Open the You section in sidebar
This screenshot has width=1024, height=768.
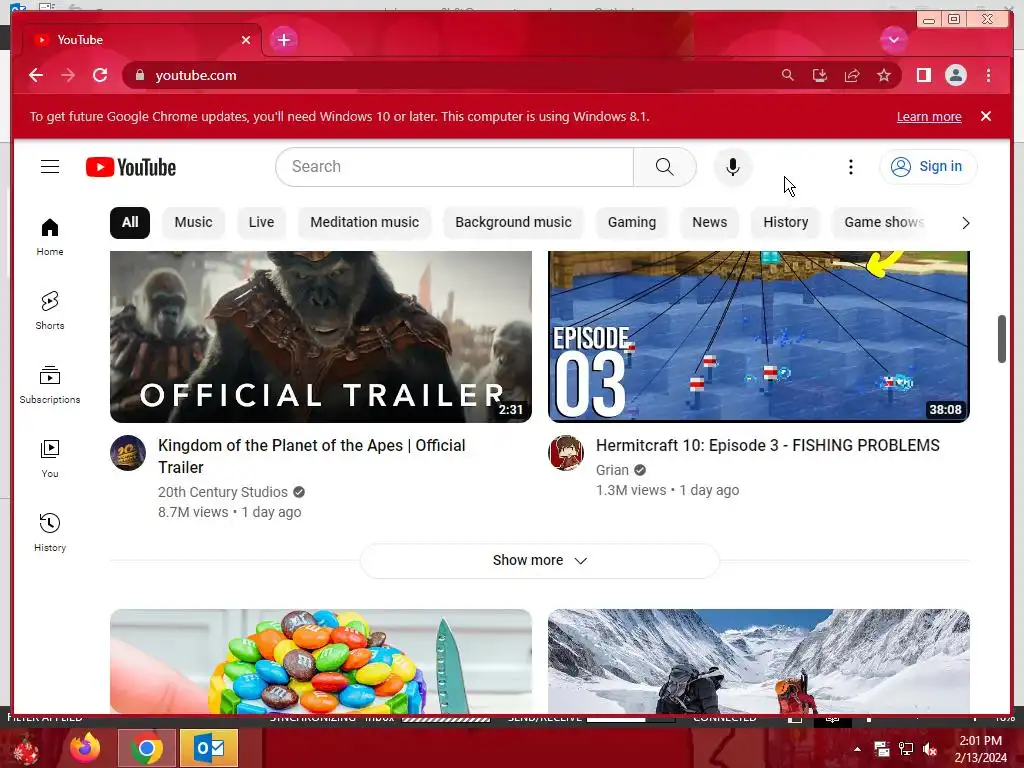[50, 458]
